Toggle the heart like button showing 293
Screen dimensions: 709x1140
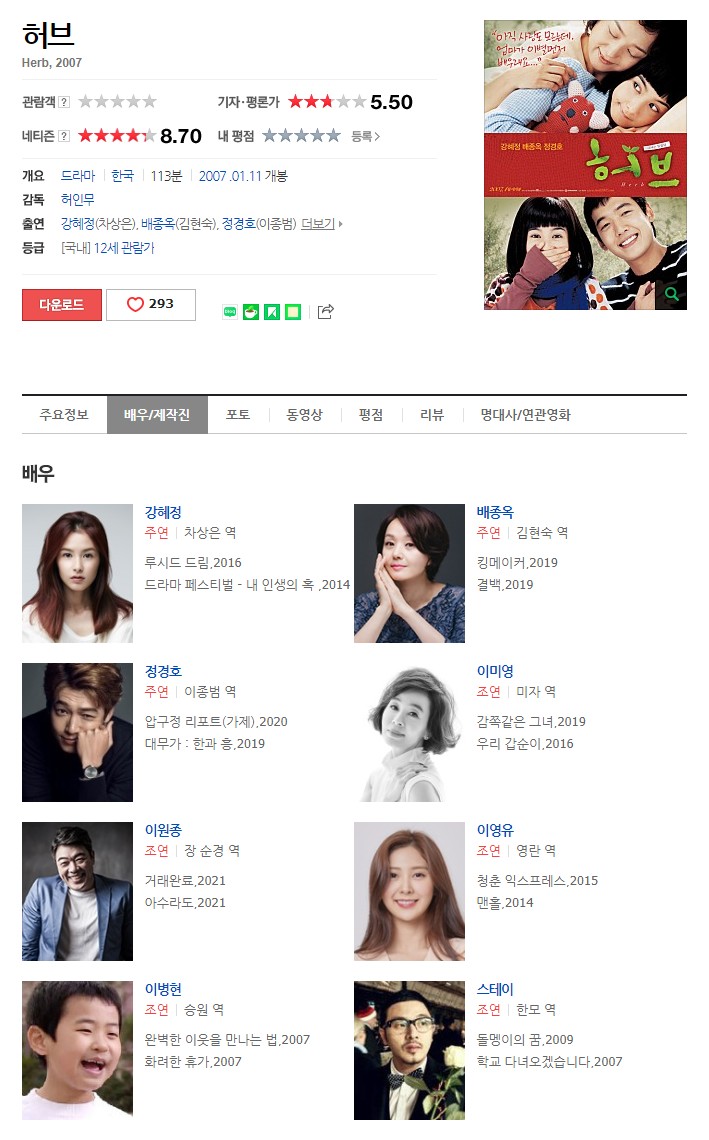151,305
